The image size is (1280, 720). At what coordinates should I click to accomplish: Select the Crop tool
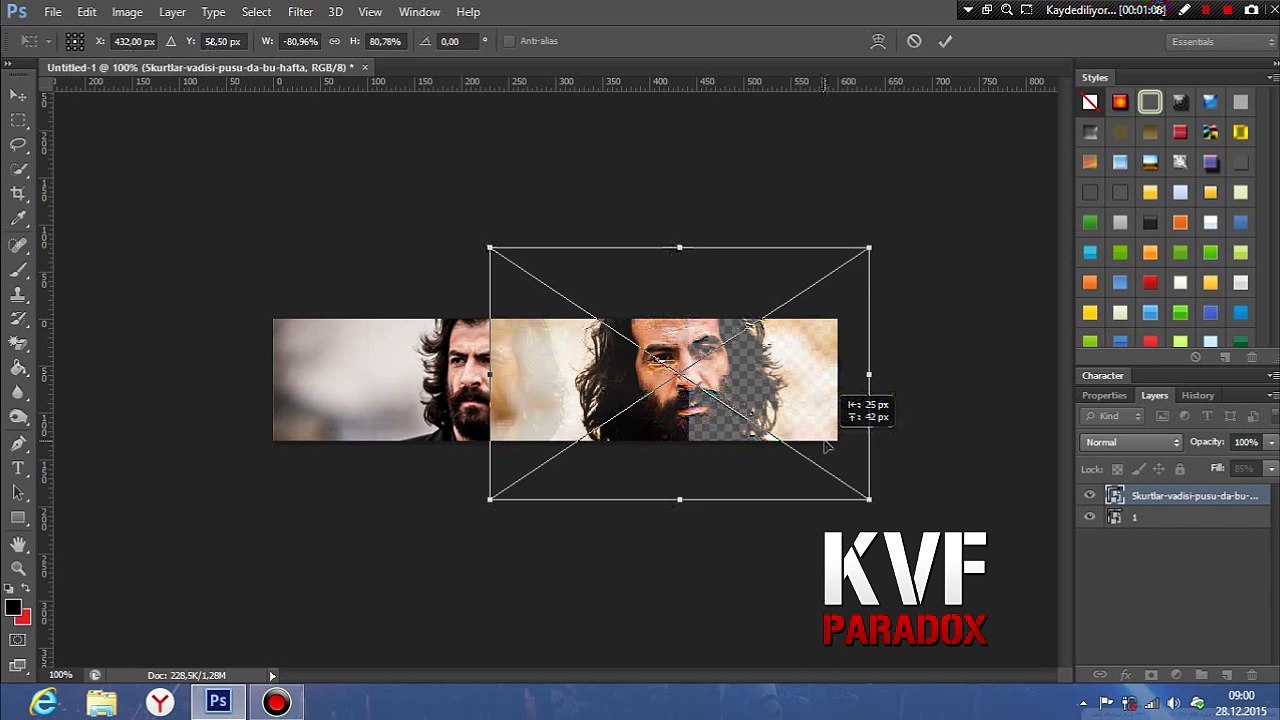(18, 194)
